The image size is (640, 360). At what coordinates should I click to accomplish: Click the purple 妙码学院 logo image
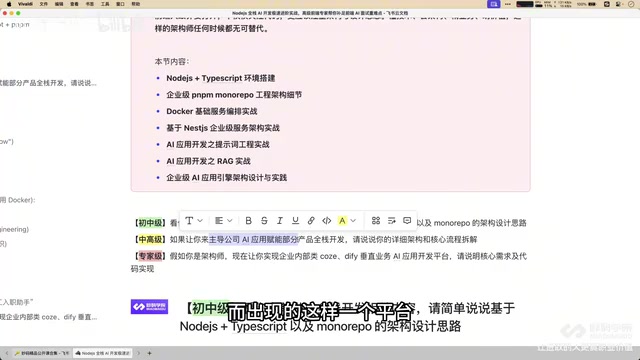click(x=149, y=307)
